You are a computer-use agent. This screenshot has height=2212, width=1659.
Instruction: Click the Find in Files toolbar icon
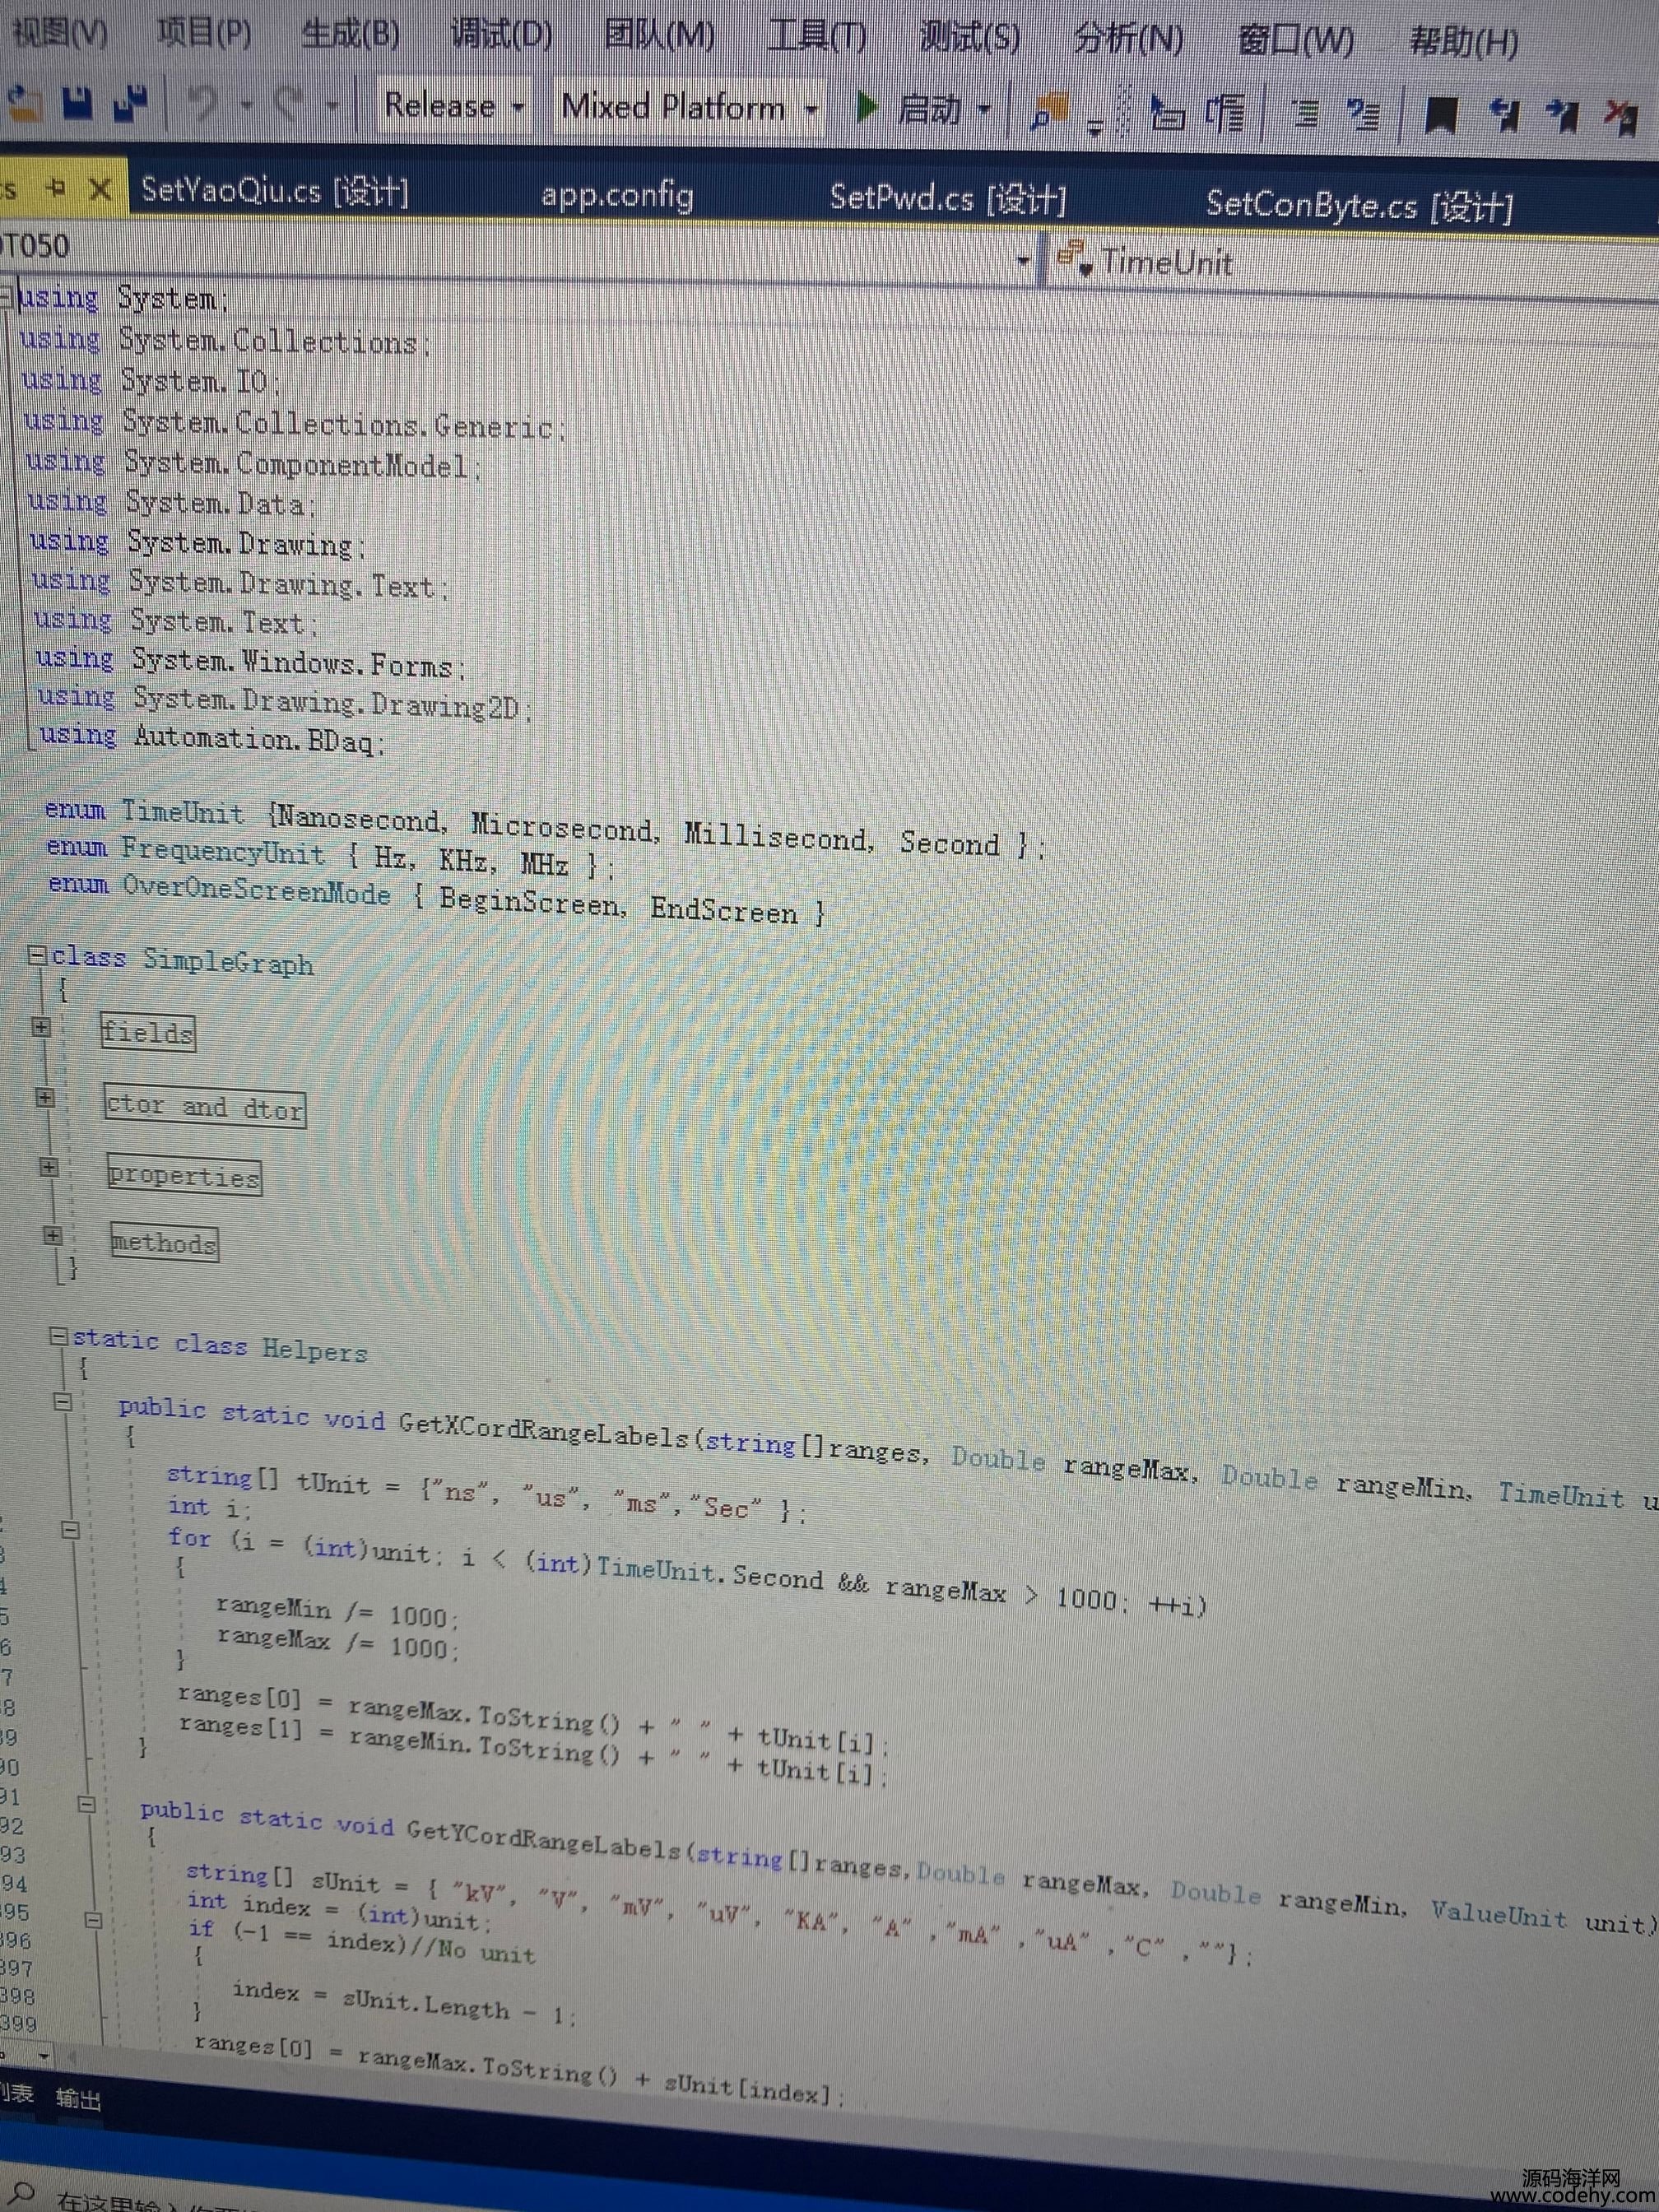1048,111
